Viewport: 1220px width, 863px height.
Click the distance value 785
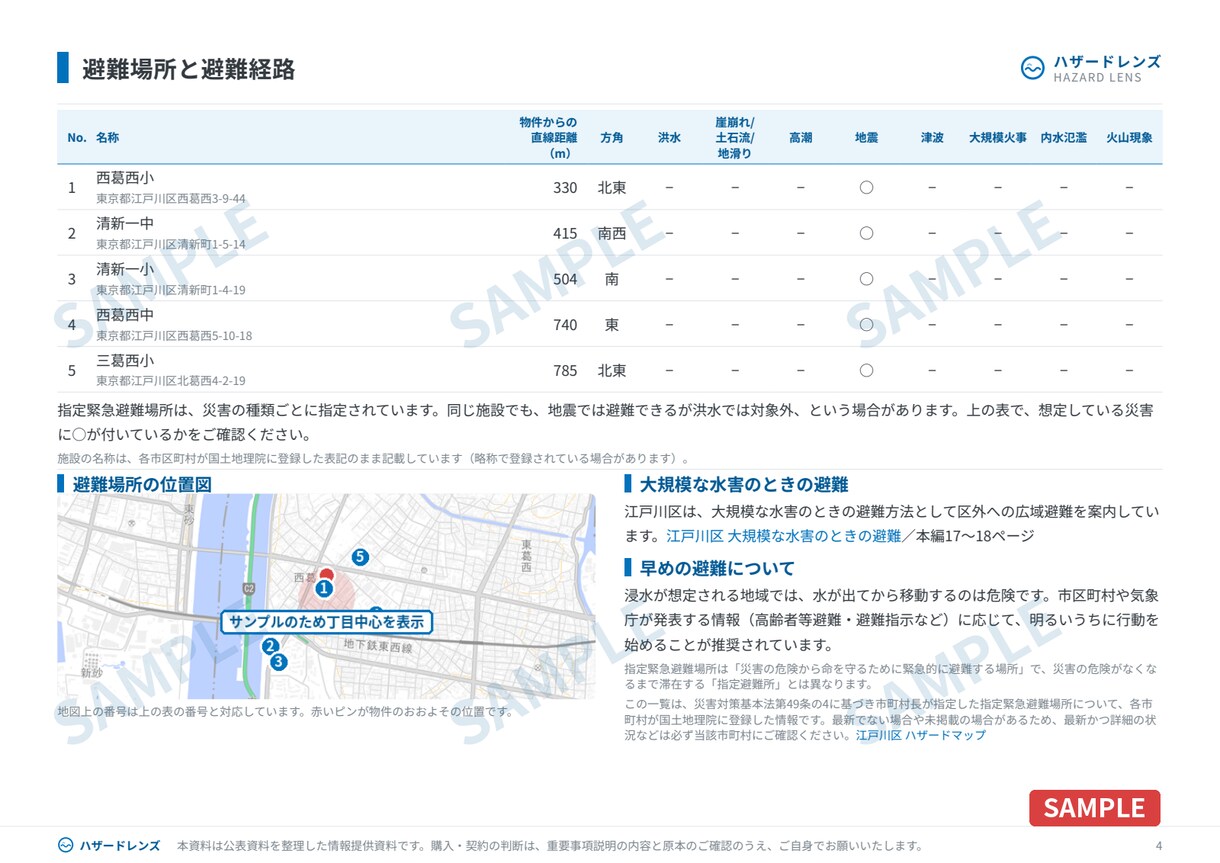565,370
